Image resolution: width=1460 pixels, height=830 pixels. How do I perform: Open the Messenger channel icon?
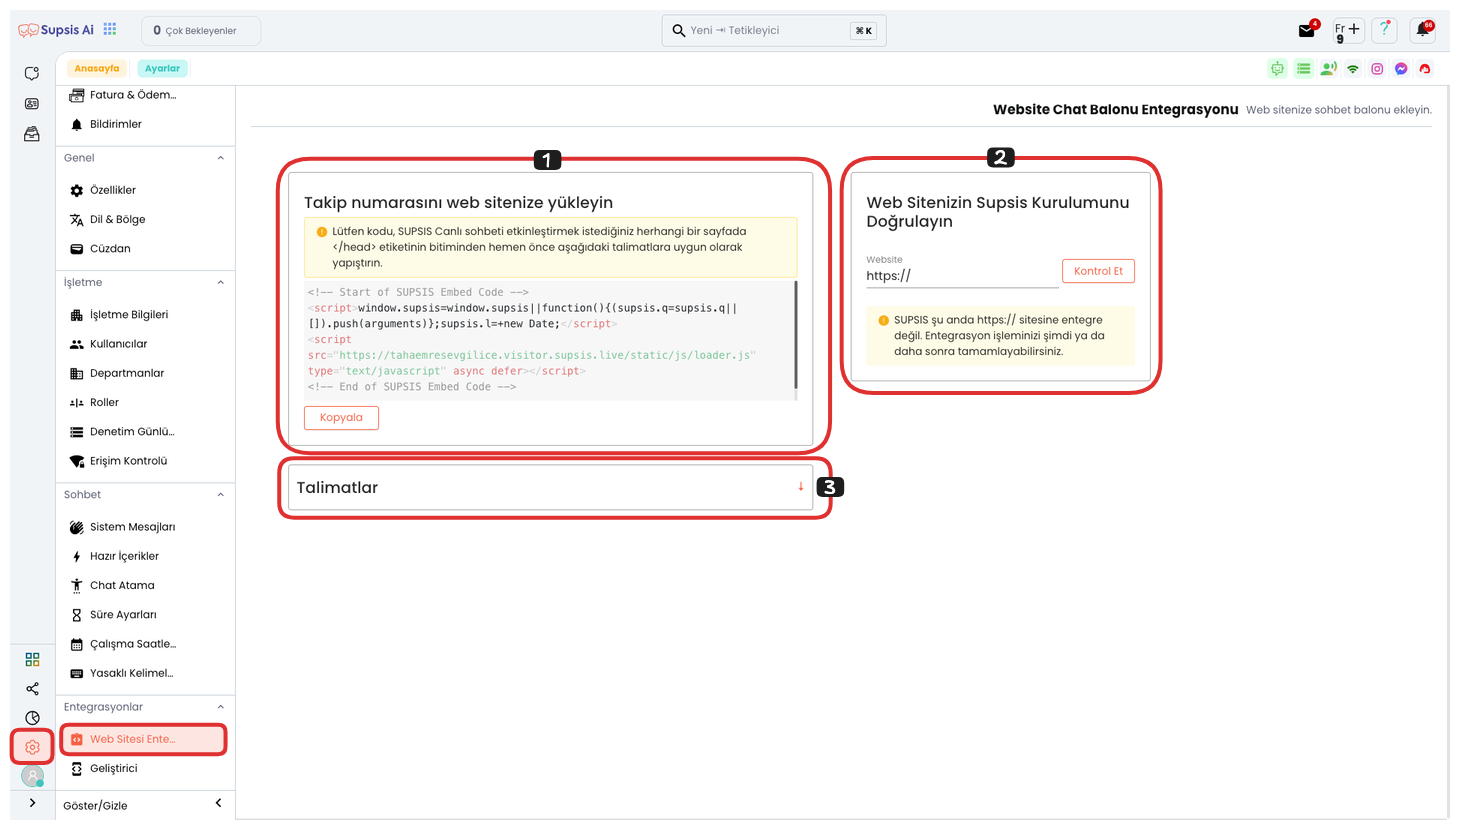[x=1401, y=69]
